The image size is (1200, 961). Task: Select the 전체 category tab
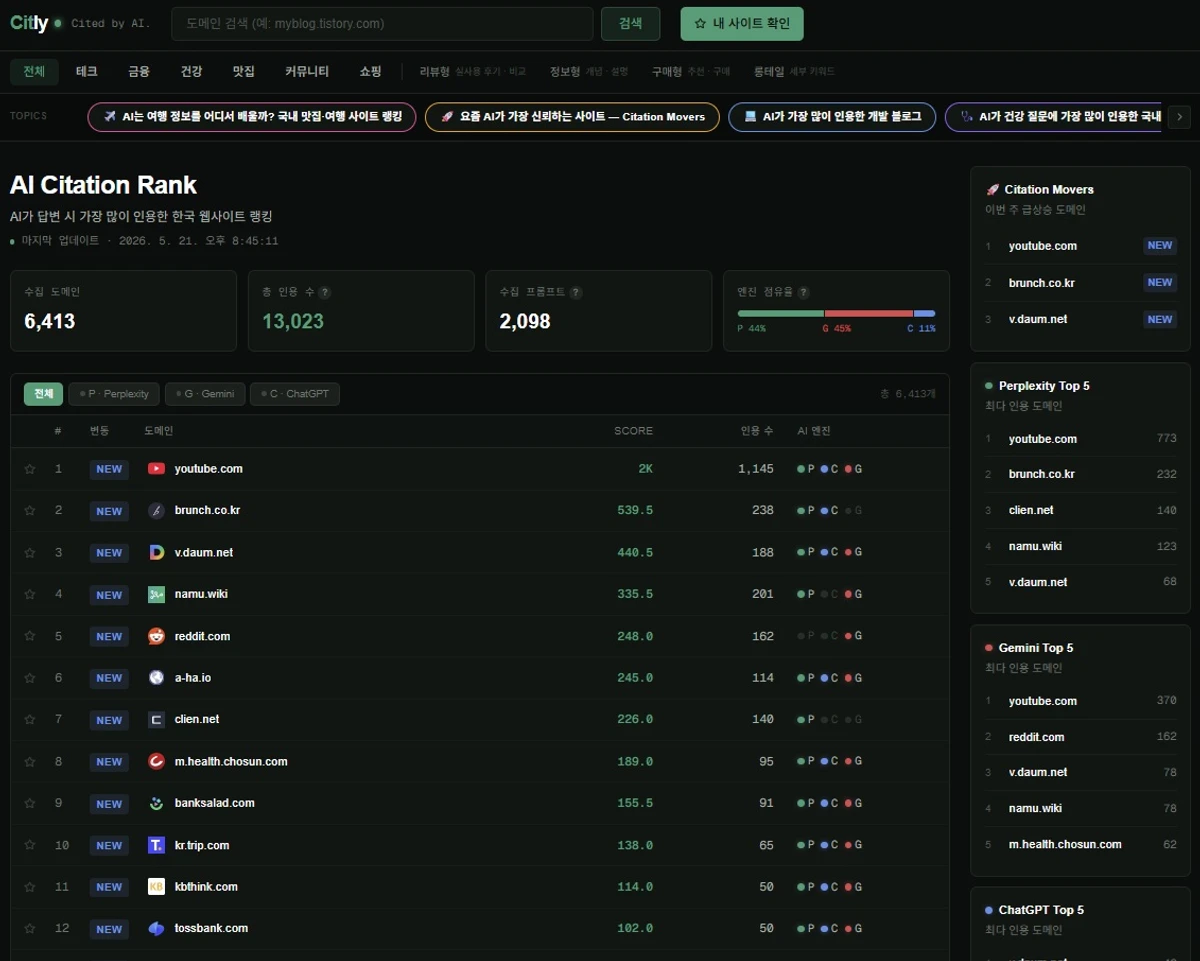click(35, 71)
